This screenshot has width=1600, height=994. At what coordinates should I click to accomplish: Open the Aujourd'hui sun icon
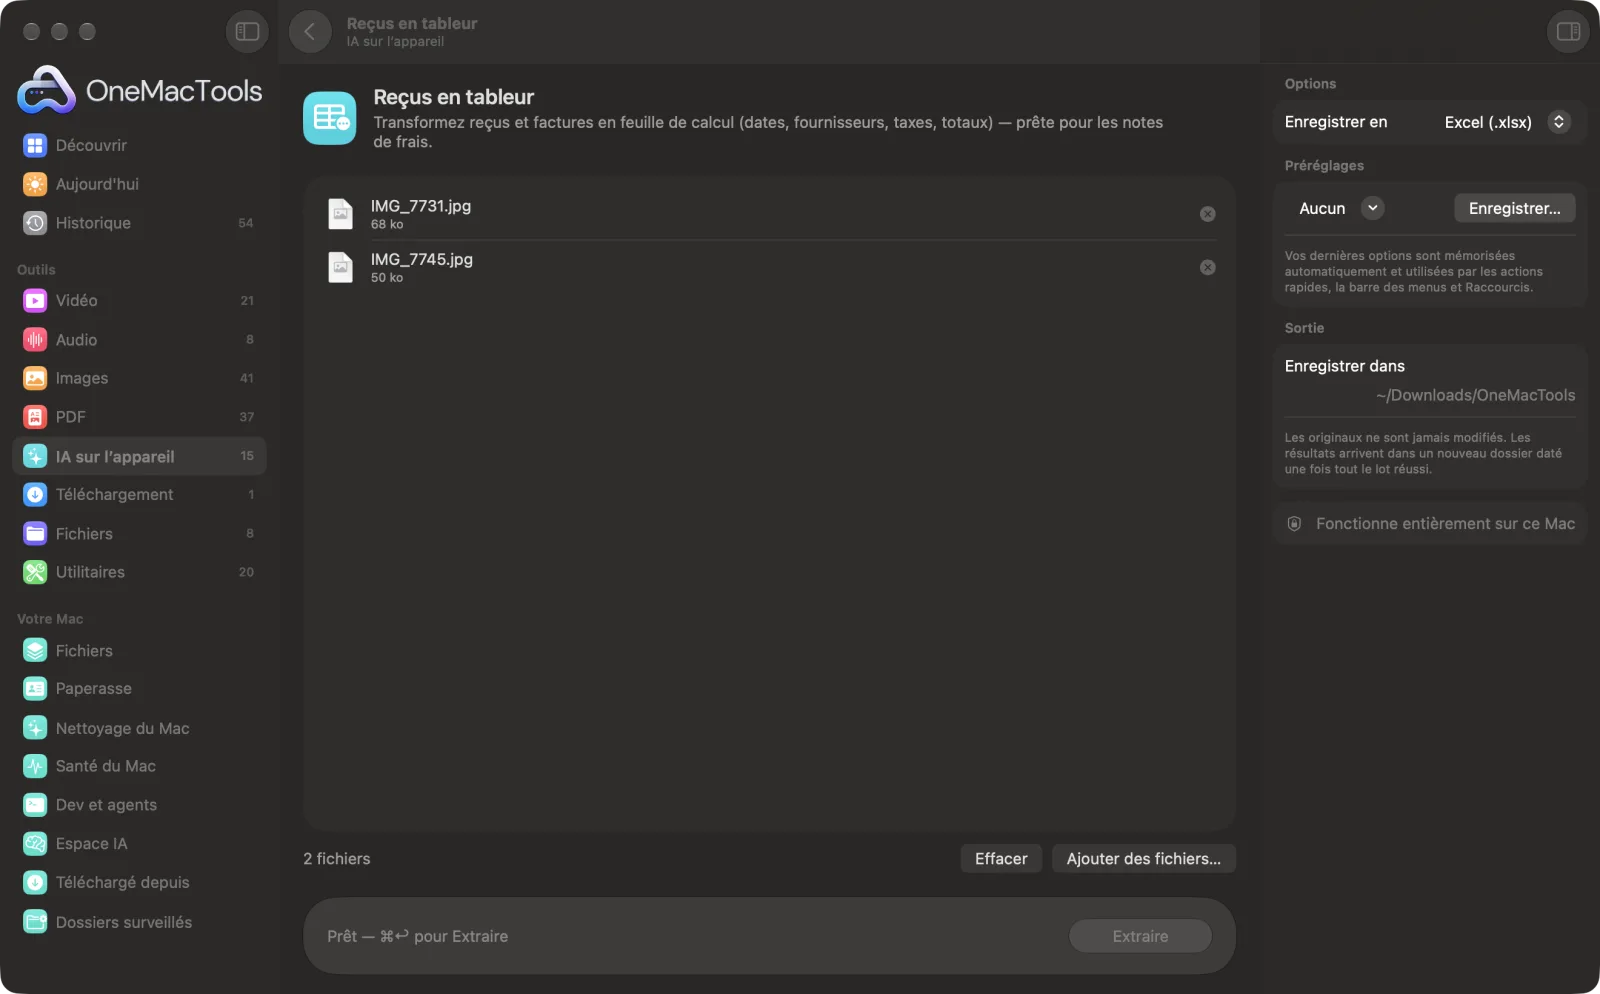[x=35, y=185]
